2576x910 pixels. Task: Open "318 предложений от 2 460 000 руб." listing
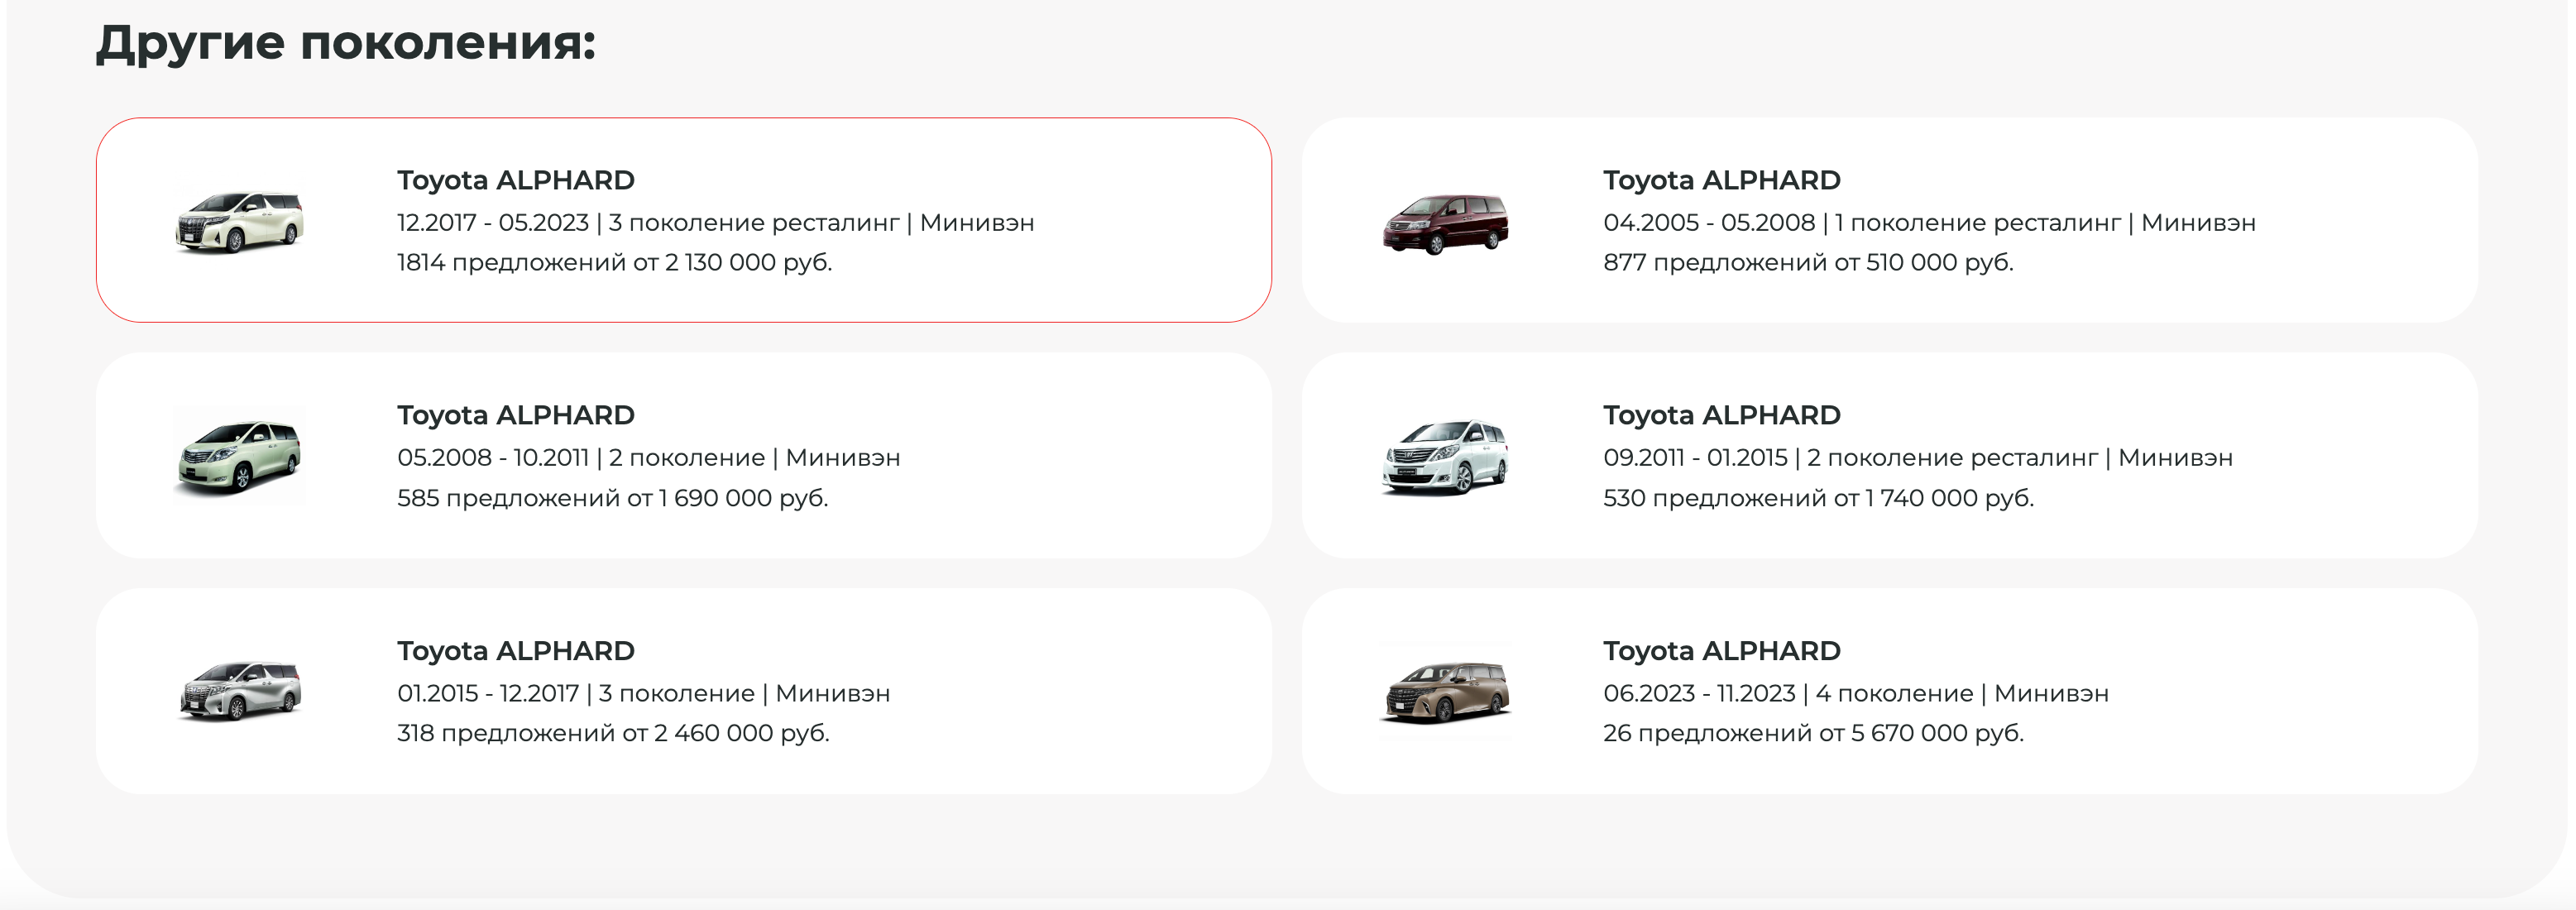click(613, 733)
